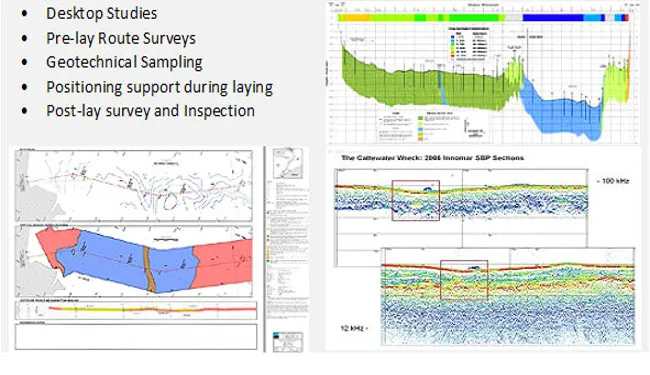
Task: Click the orange segment of top color bar
Action: [354, 18]
